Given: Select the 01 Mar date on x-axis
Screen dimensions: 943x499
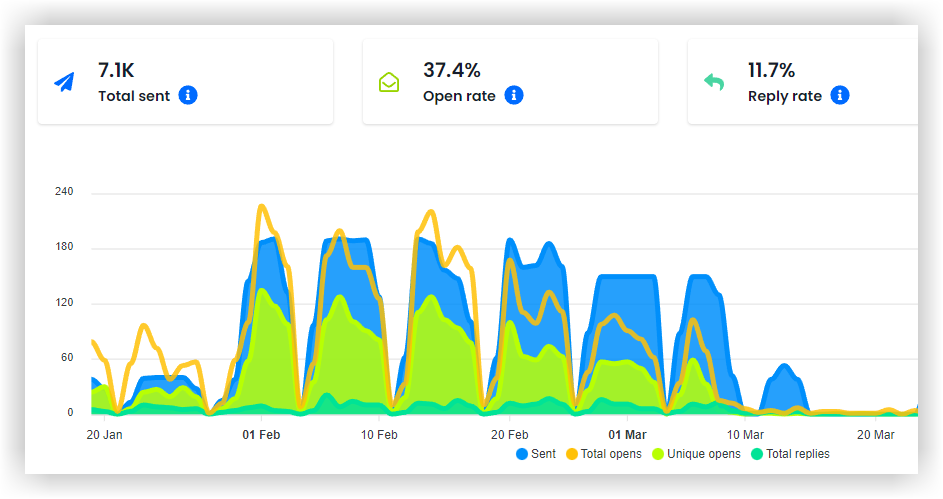Looking at the screenshot, I should click(627, 435).
